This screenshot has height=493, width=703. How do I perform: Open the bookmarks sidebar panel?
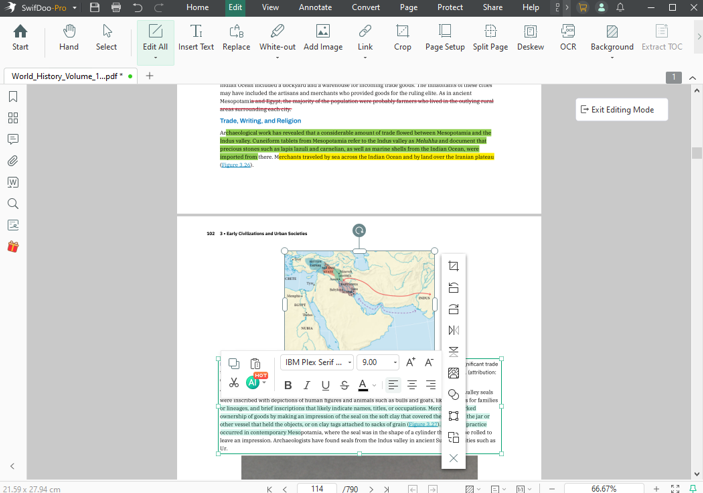(13, 96)
